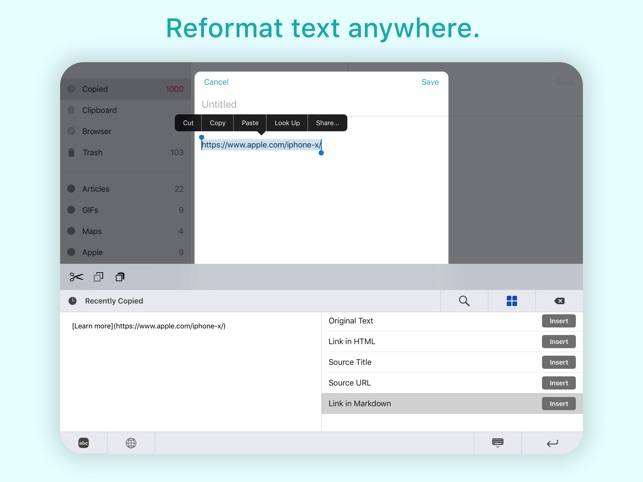643x482 pixels.
Task: Choose Look Up in the popup menu
Action: point(287,123)
